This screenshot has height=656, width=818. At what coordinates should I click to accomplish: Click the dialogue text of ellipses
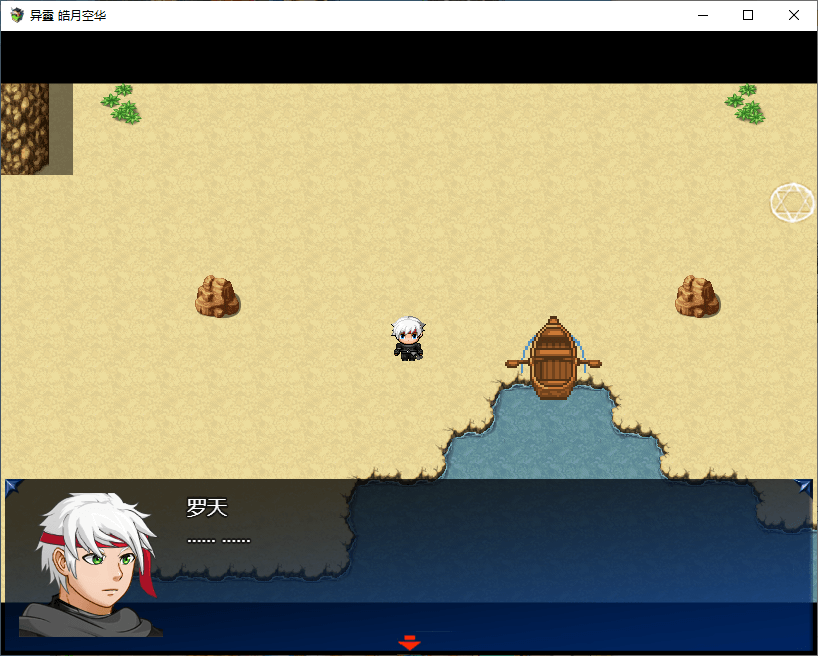coord(218,541)
